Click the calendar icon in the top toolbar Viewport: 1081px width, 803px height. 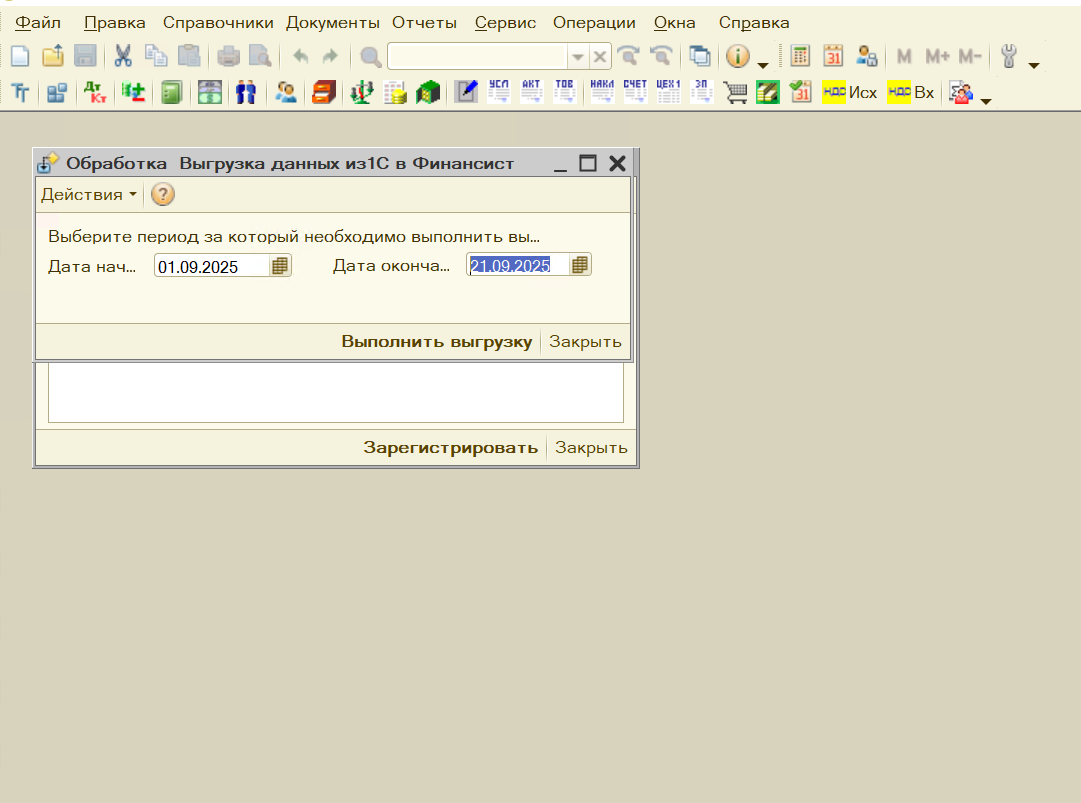(833, 57)
